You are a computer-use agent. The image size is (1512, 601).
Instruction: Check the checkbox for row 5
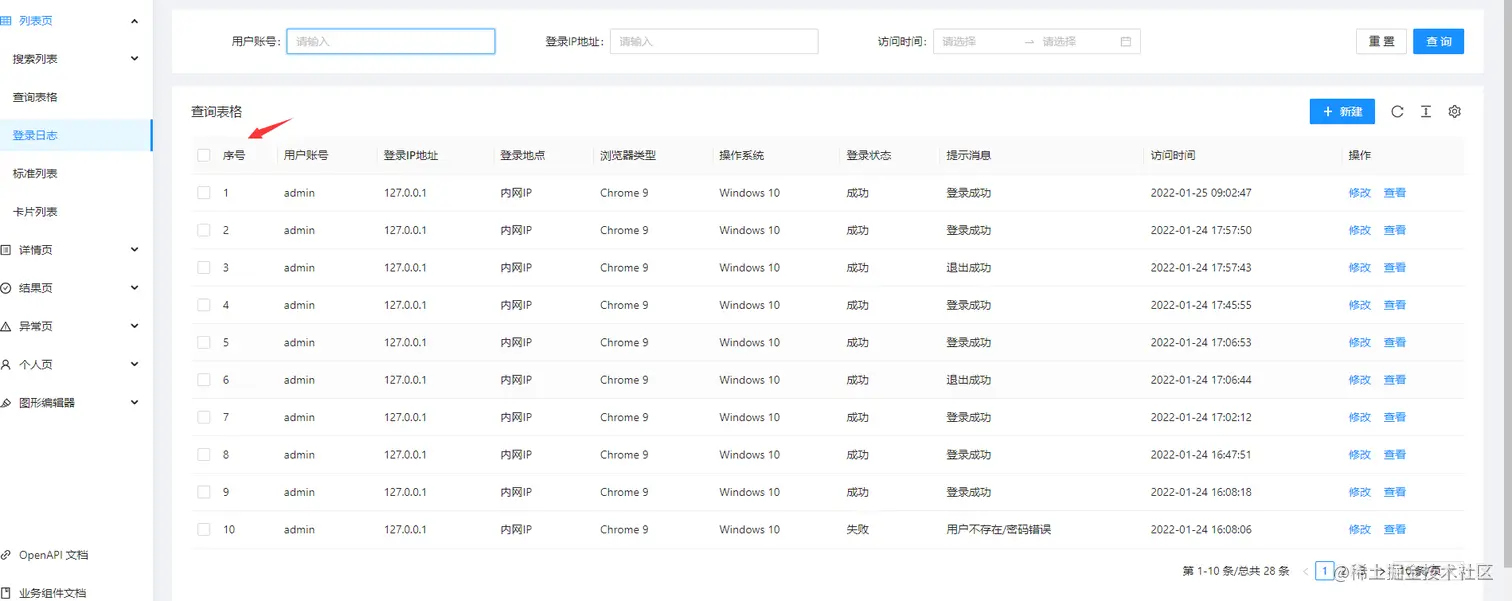point(204,342)
